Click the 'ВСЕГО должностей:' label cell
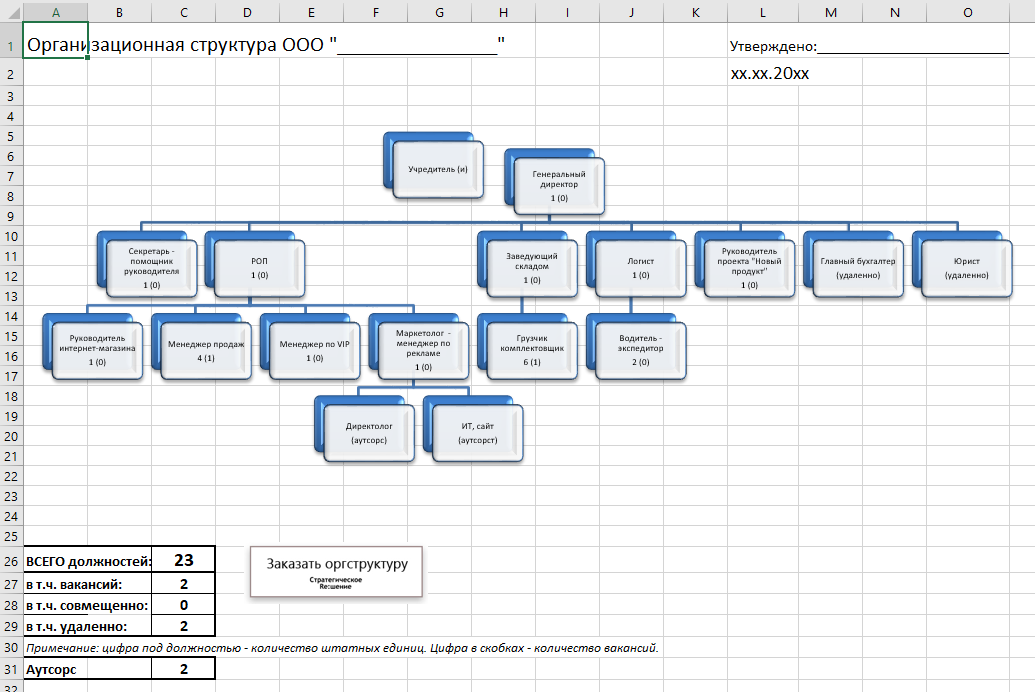The width and height of the screenshot is (1035, 692). point(88,561)
